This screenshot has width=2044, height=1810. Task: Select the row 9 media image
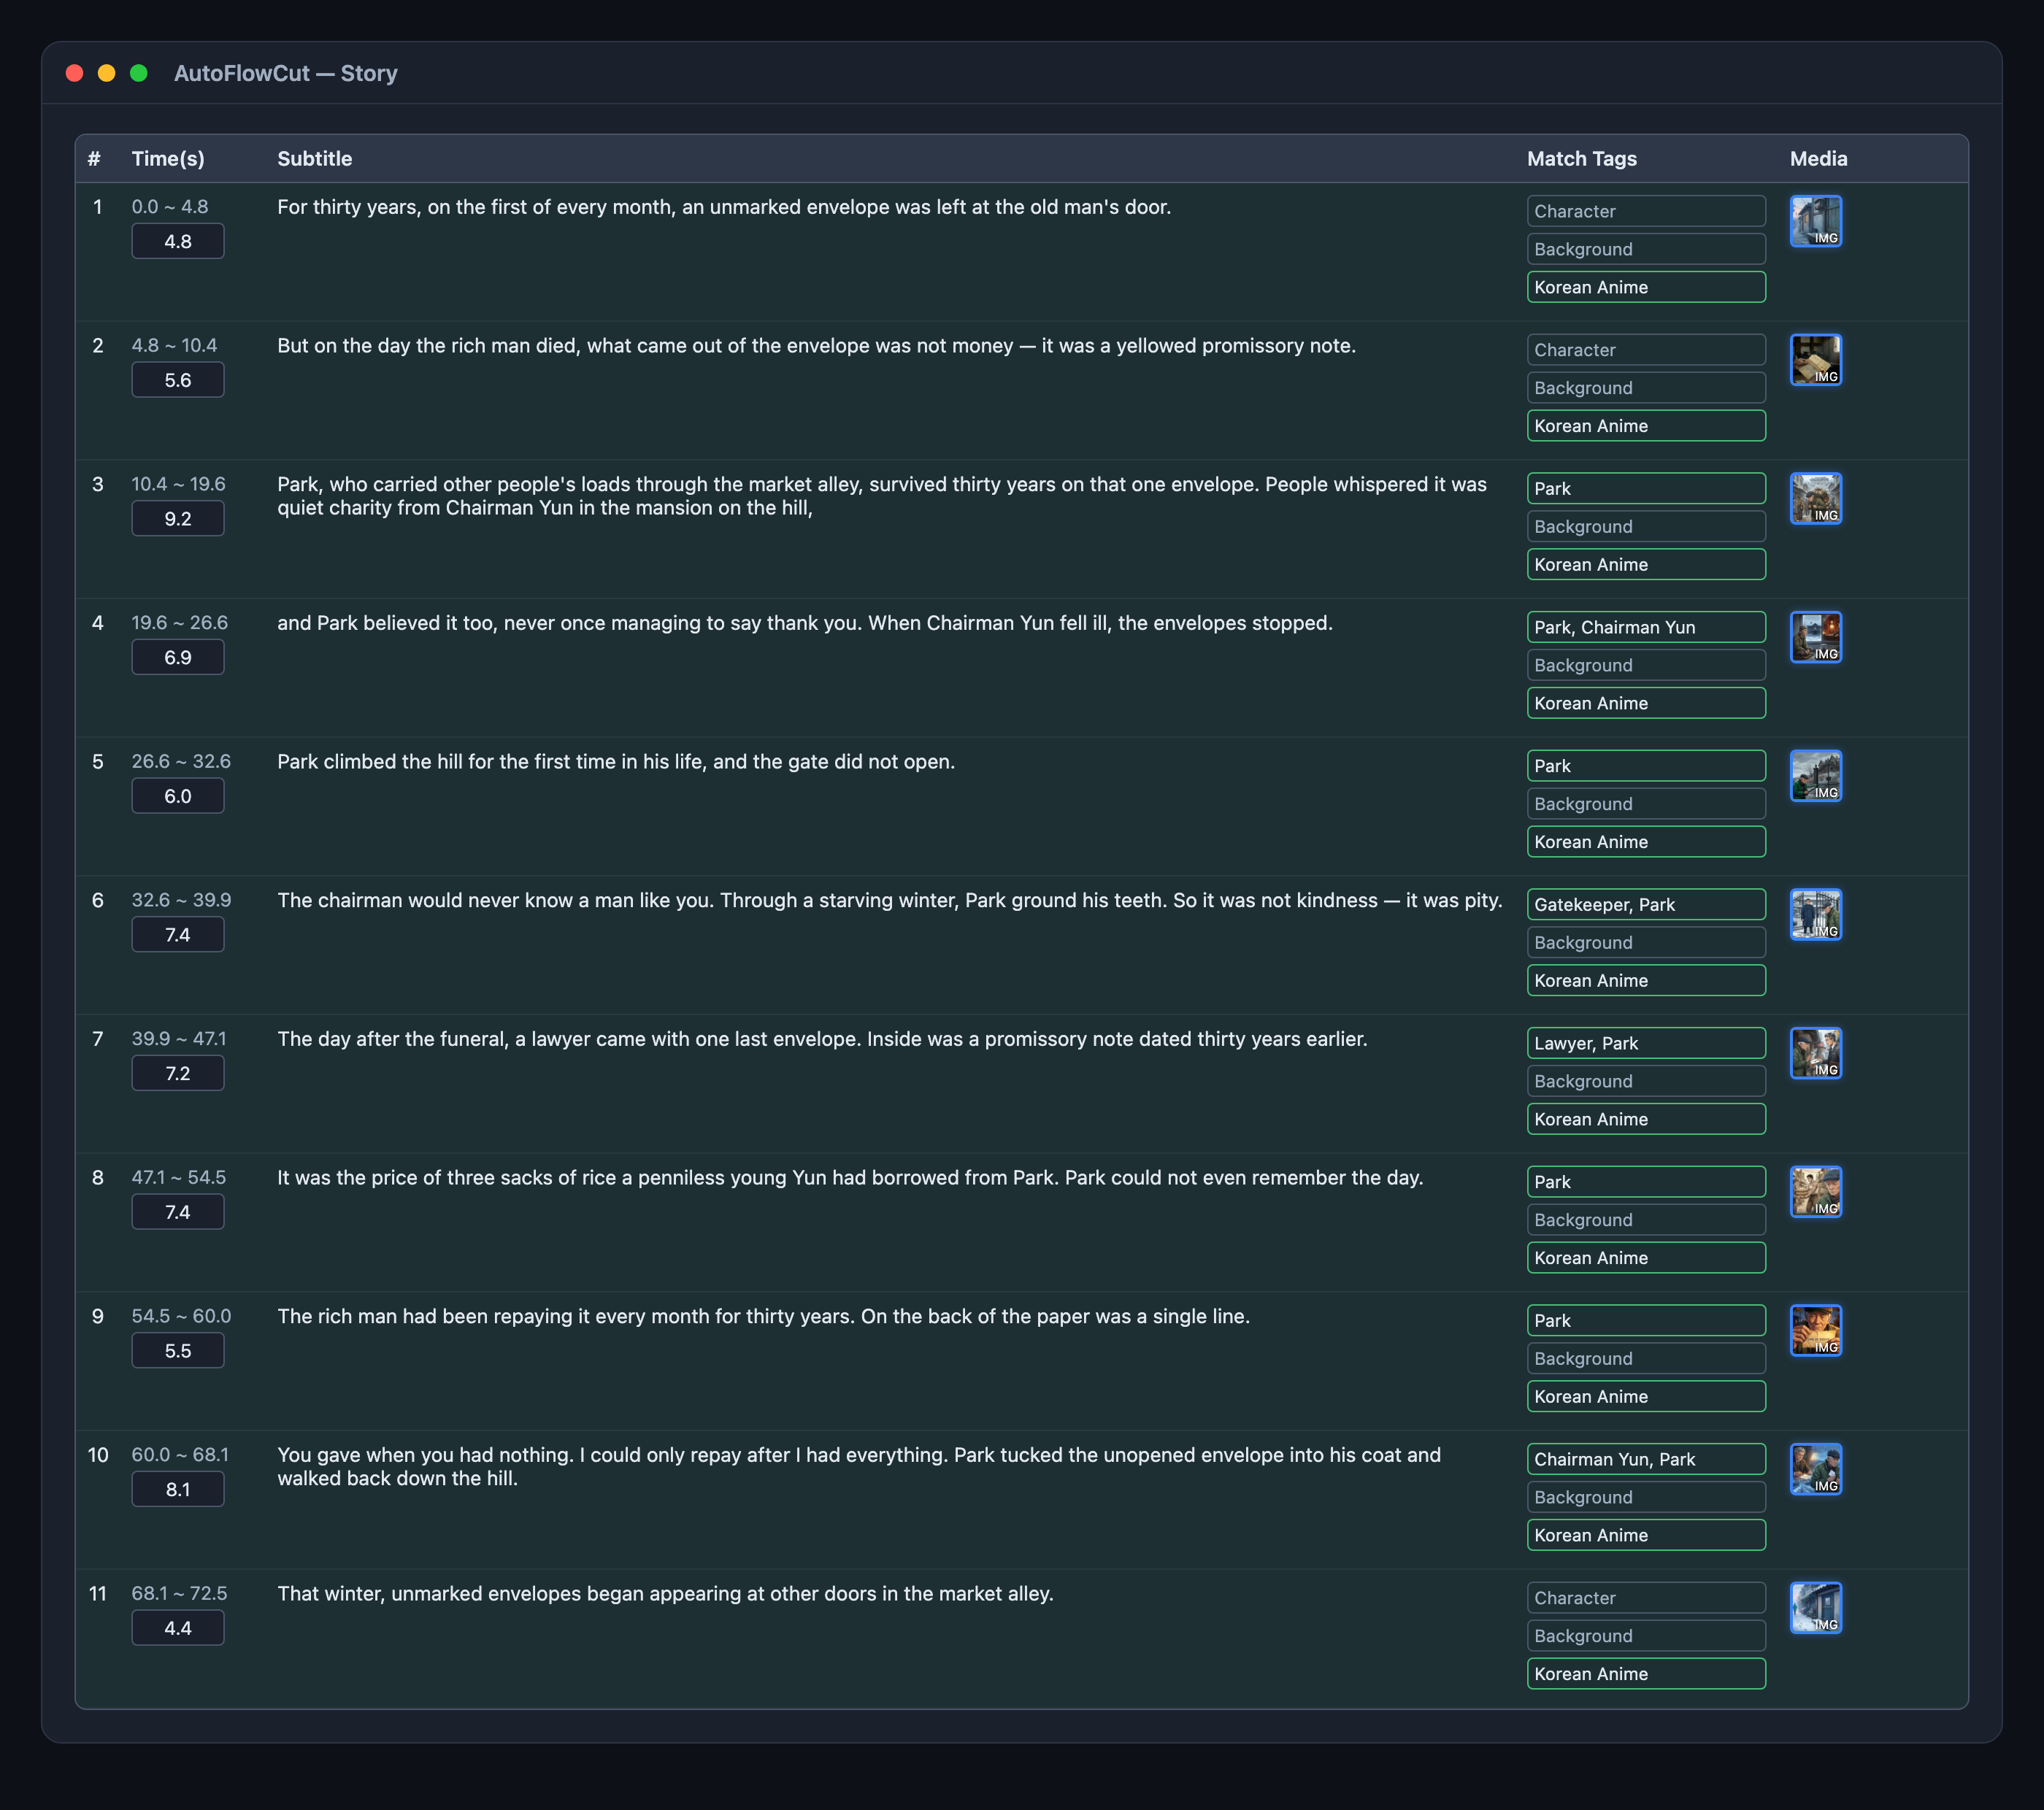tap(1815, 1331)
